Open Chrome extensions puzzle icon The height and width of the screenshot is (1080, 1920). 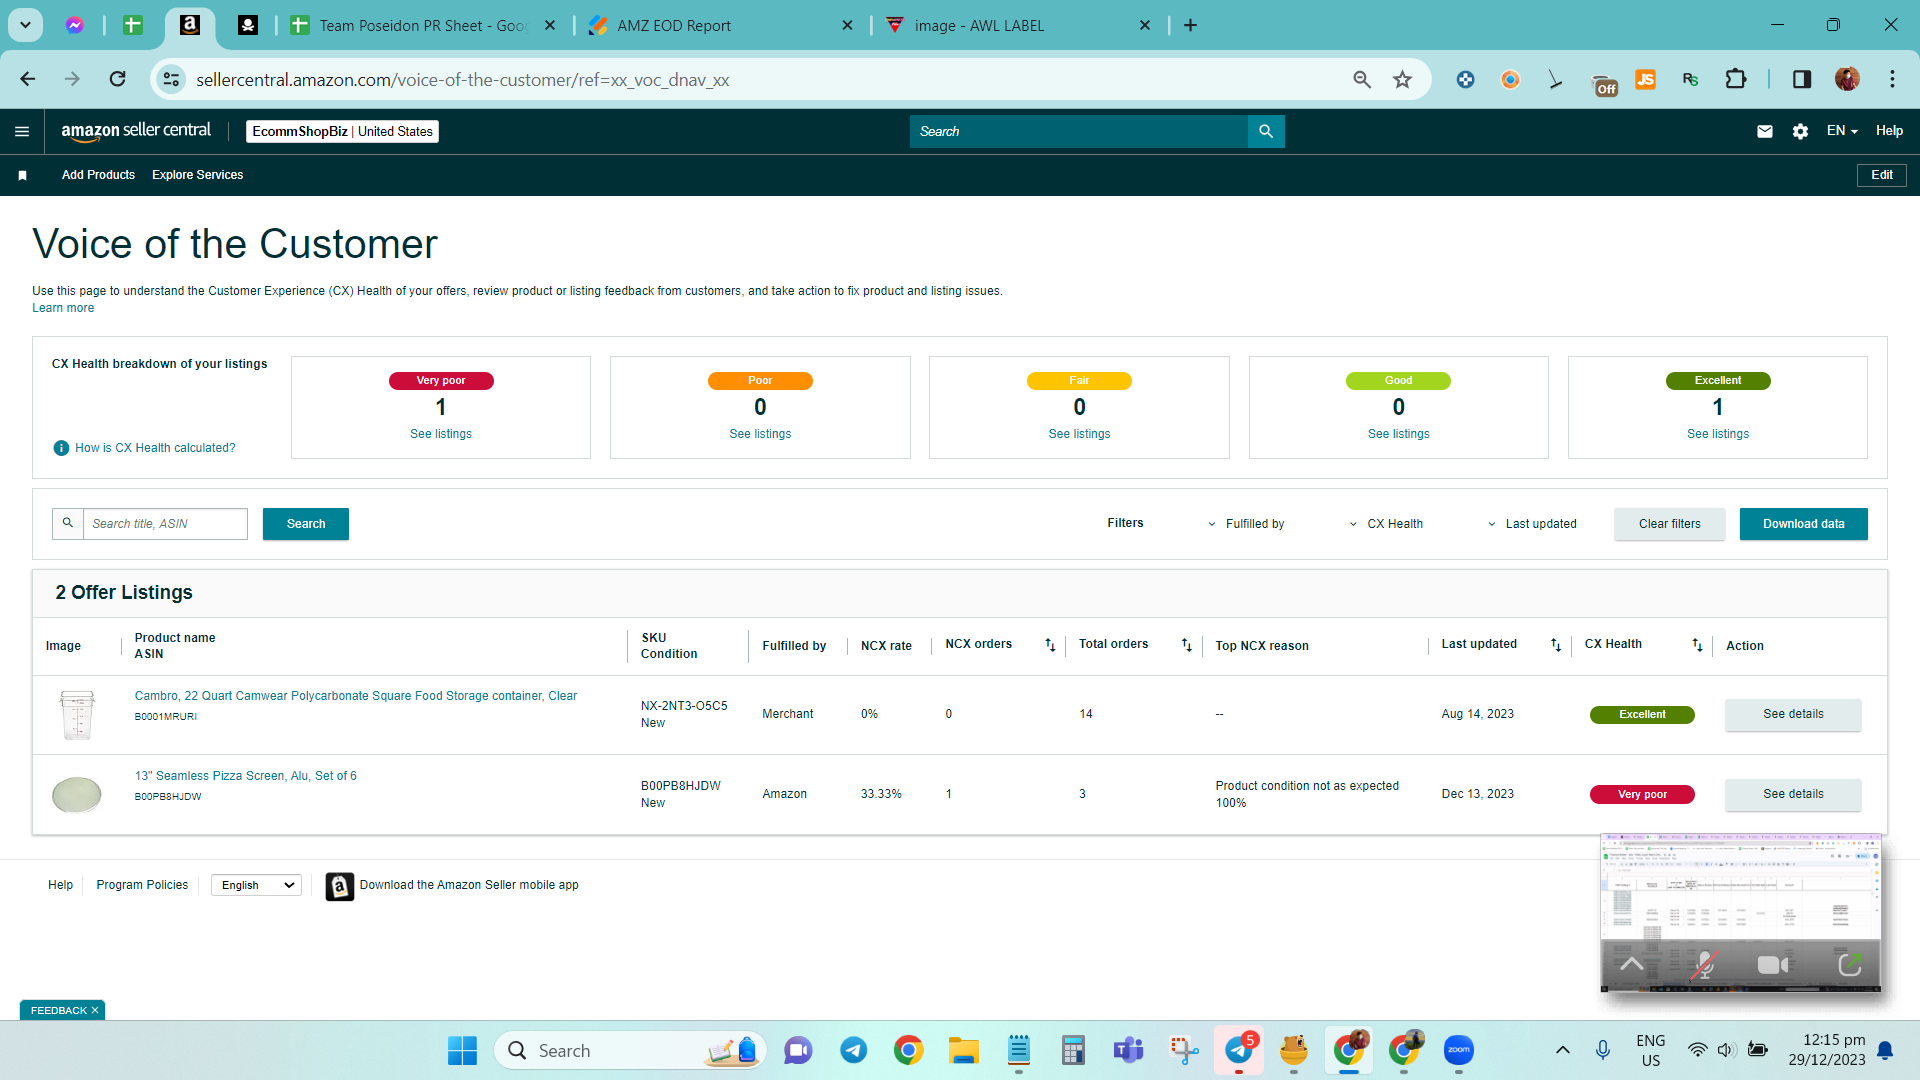1736,79
